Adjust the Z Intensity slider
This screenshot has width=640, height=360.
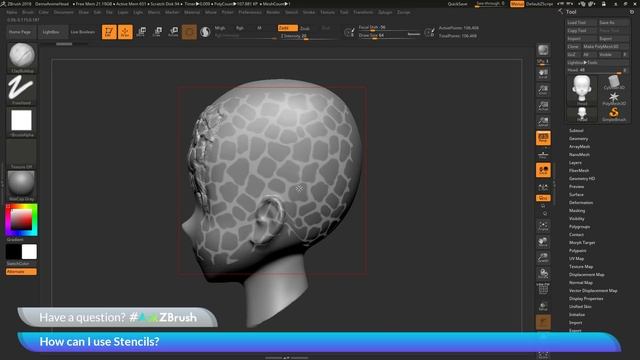point(307,36)
